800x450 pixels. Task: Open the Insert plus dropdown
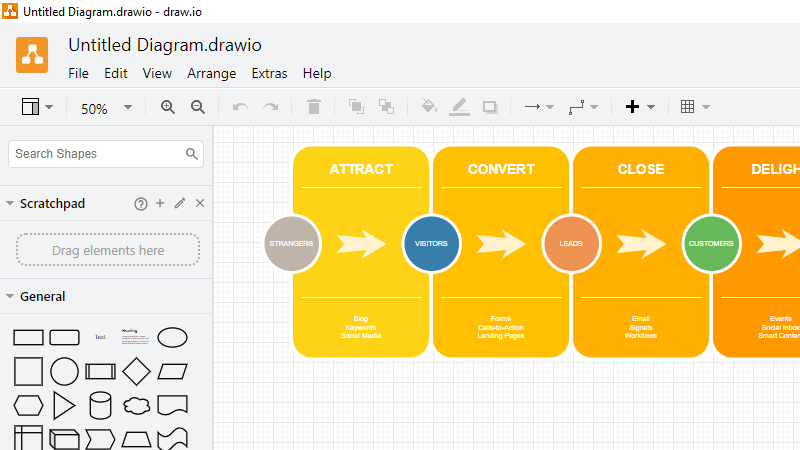point(639,107)
